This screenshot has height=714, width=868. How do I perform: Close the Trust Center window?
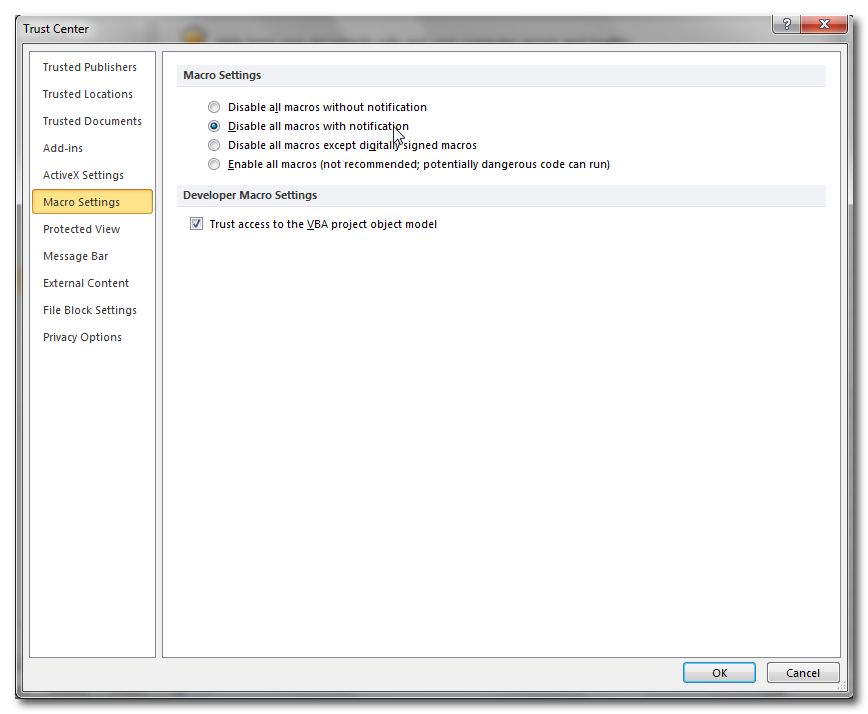pos(824,24)
